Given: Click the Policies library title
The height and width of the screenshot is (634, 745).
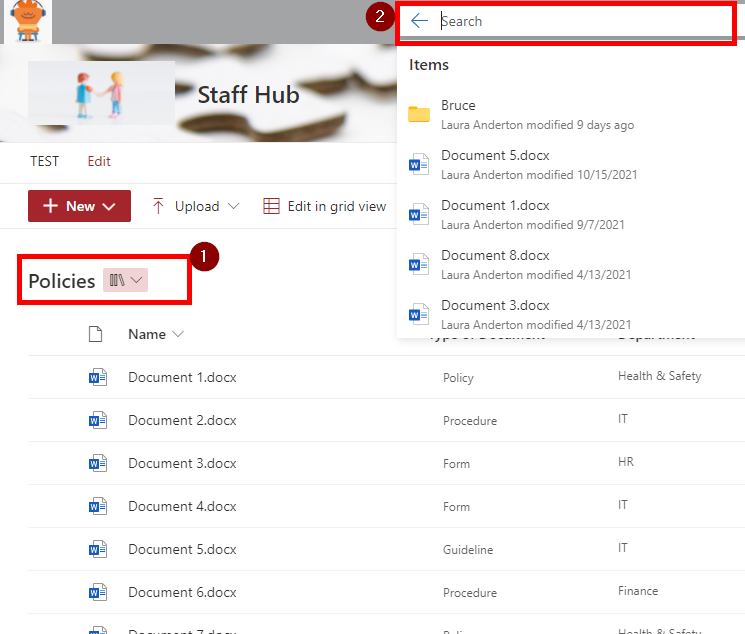Looking at the screenshot, I should tap(62, 281).
